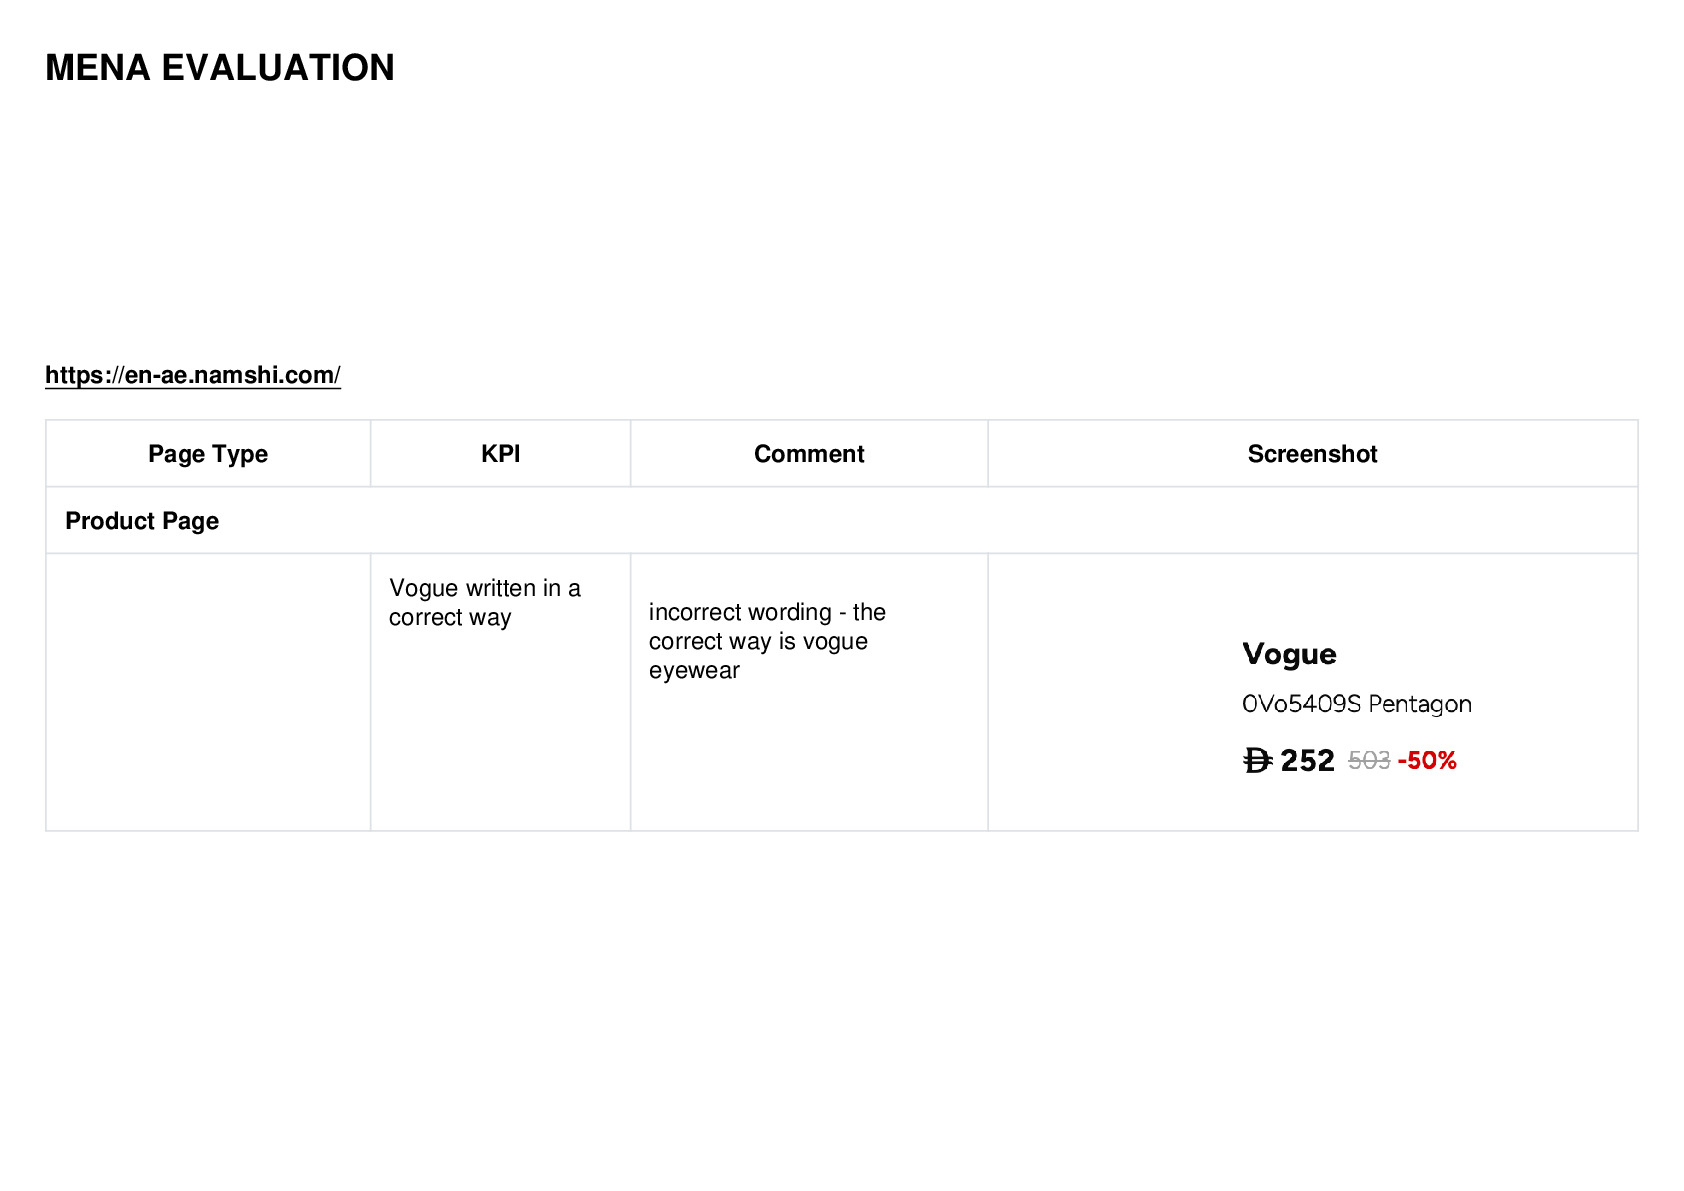Click the 252 sale price

pos(1307,761)
